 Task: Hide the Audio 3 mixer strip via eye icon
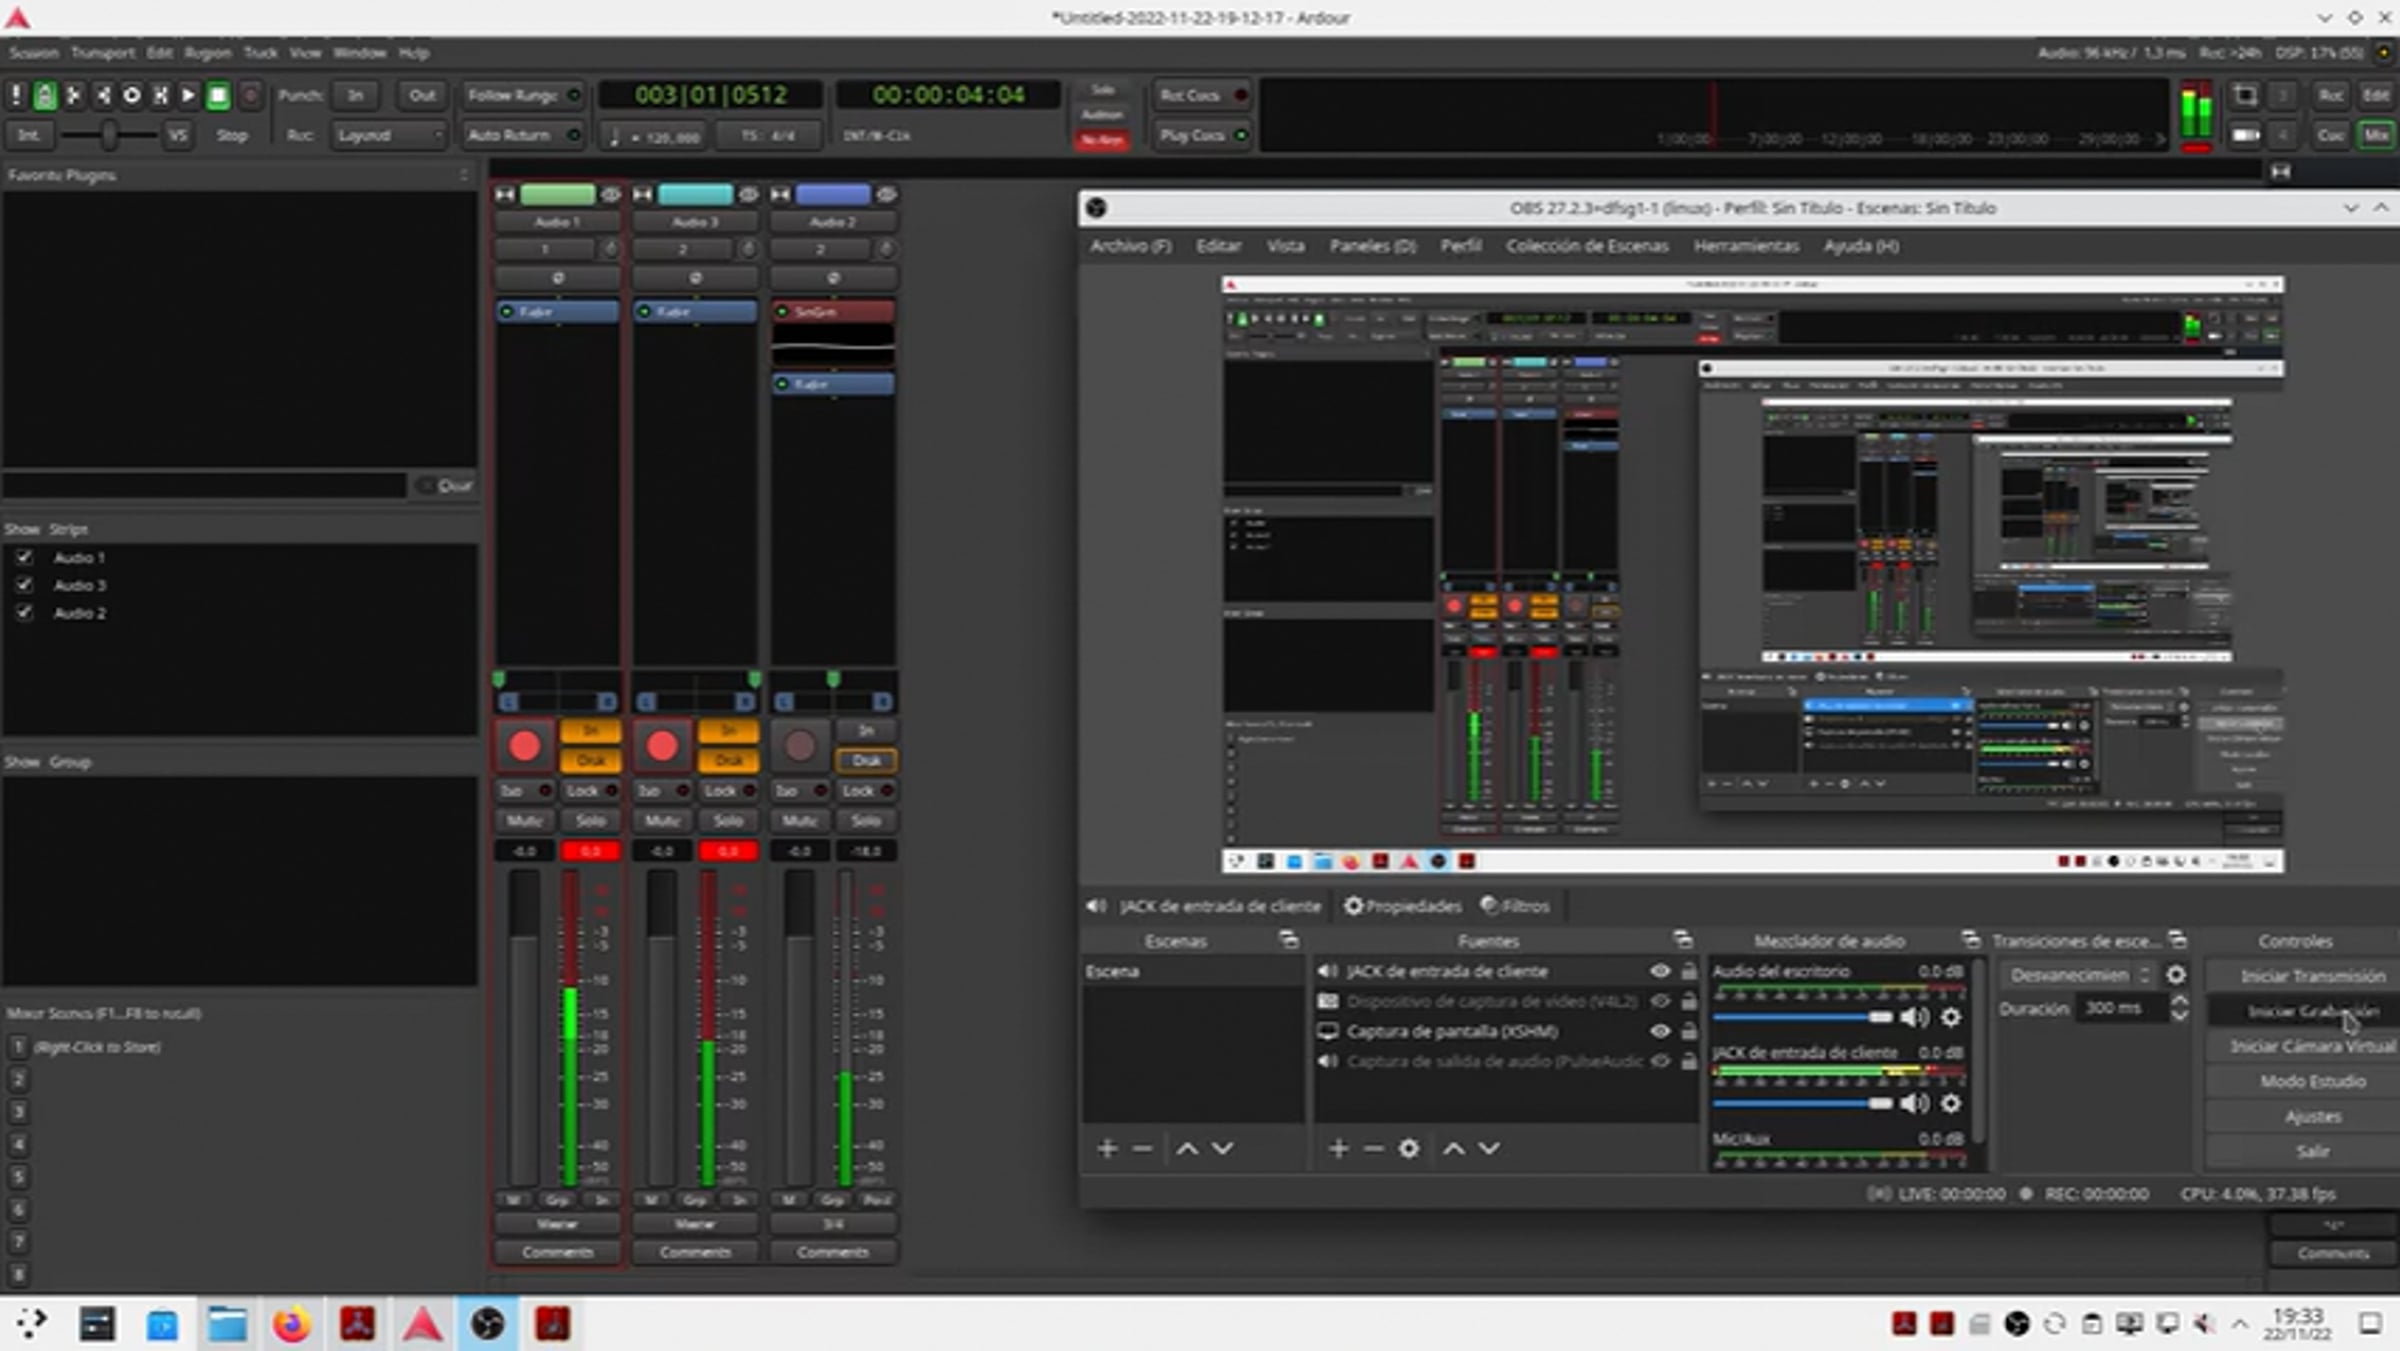(x=748, y=194)
